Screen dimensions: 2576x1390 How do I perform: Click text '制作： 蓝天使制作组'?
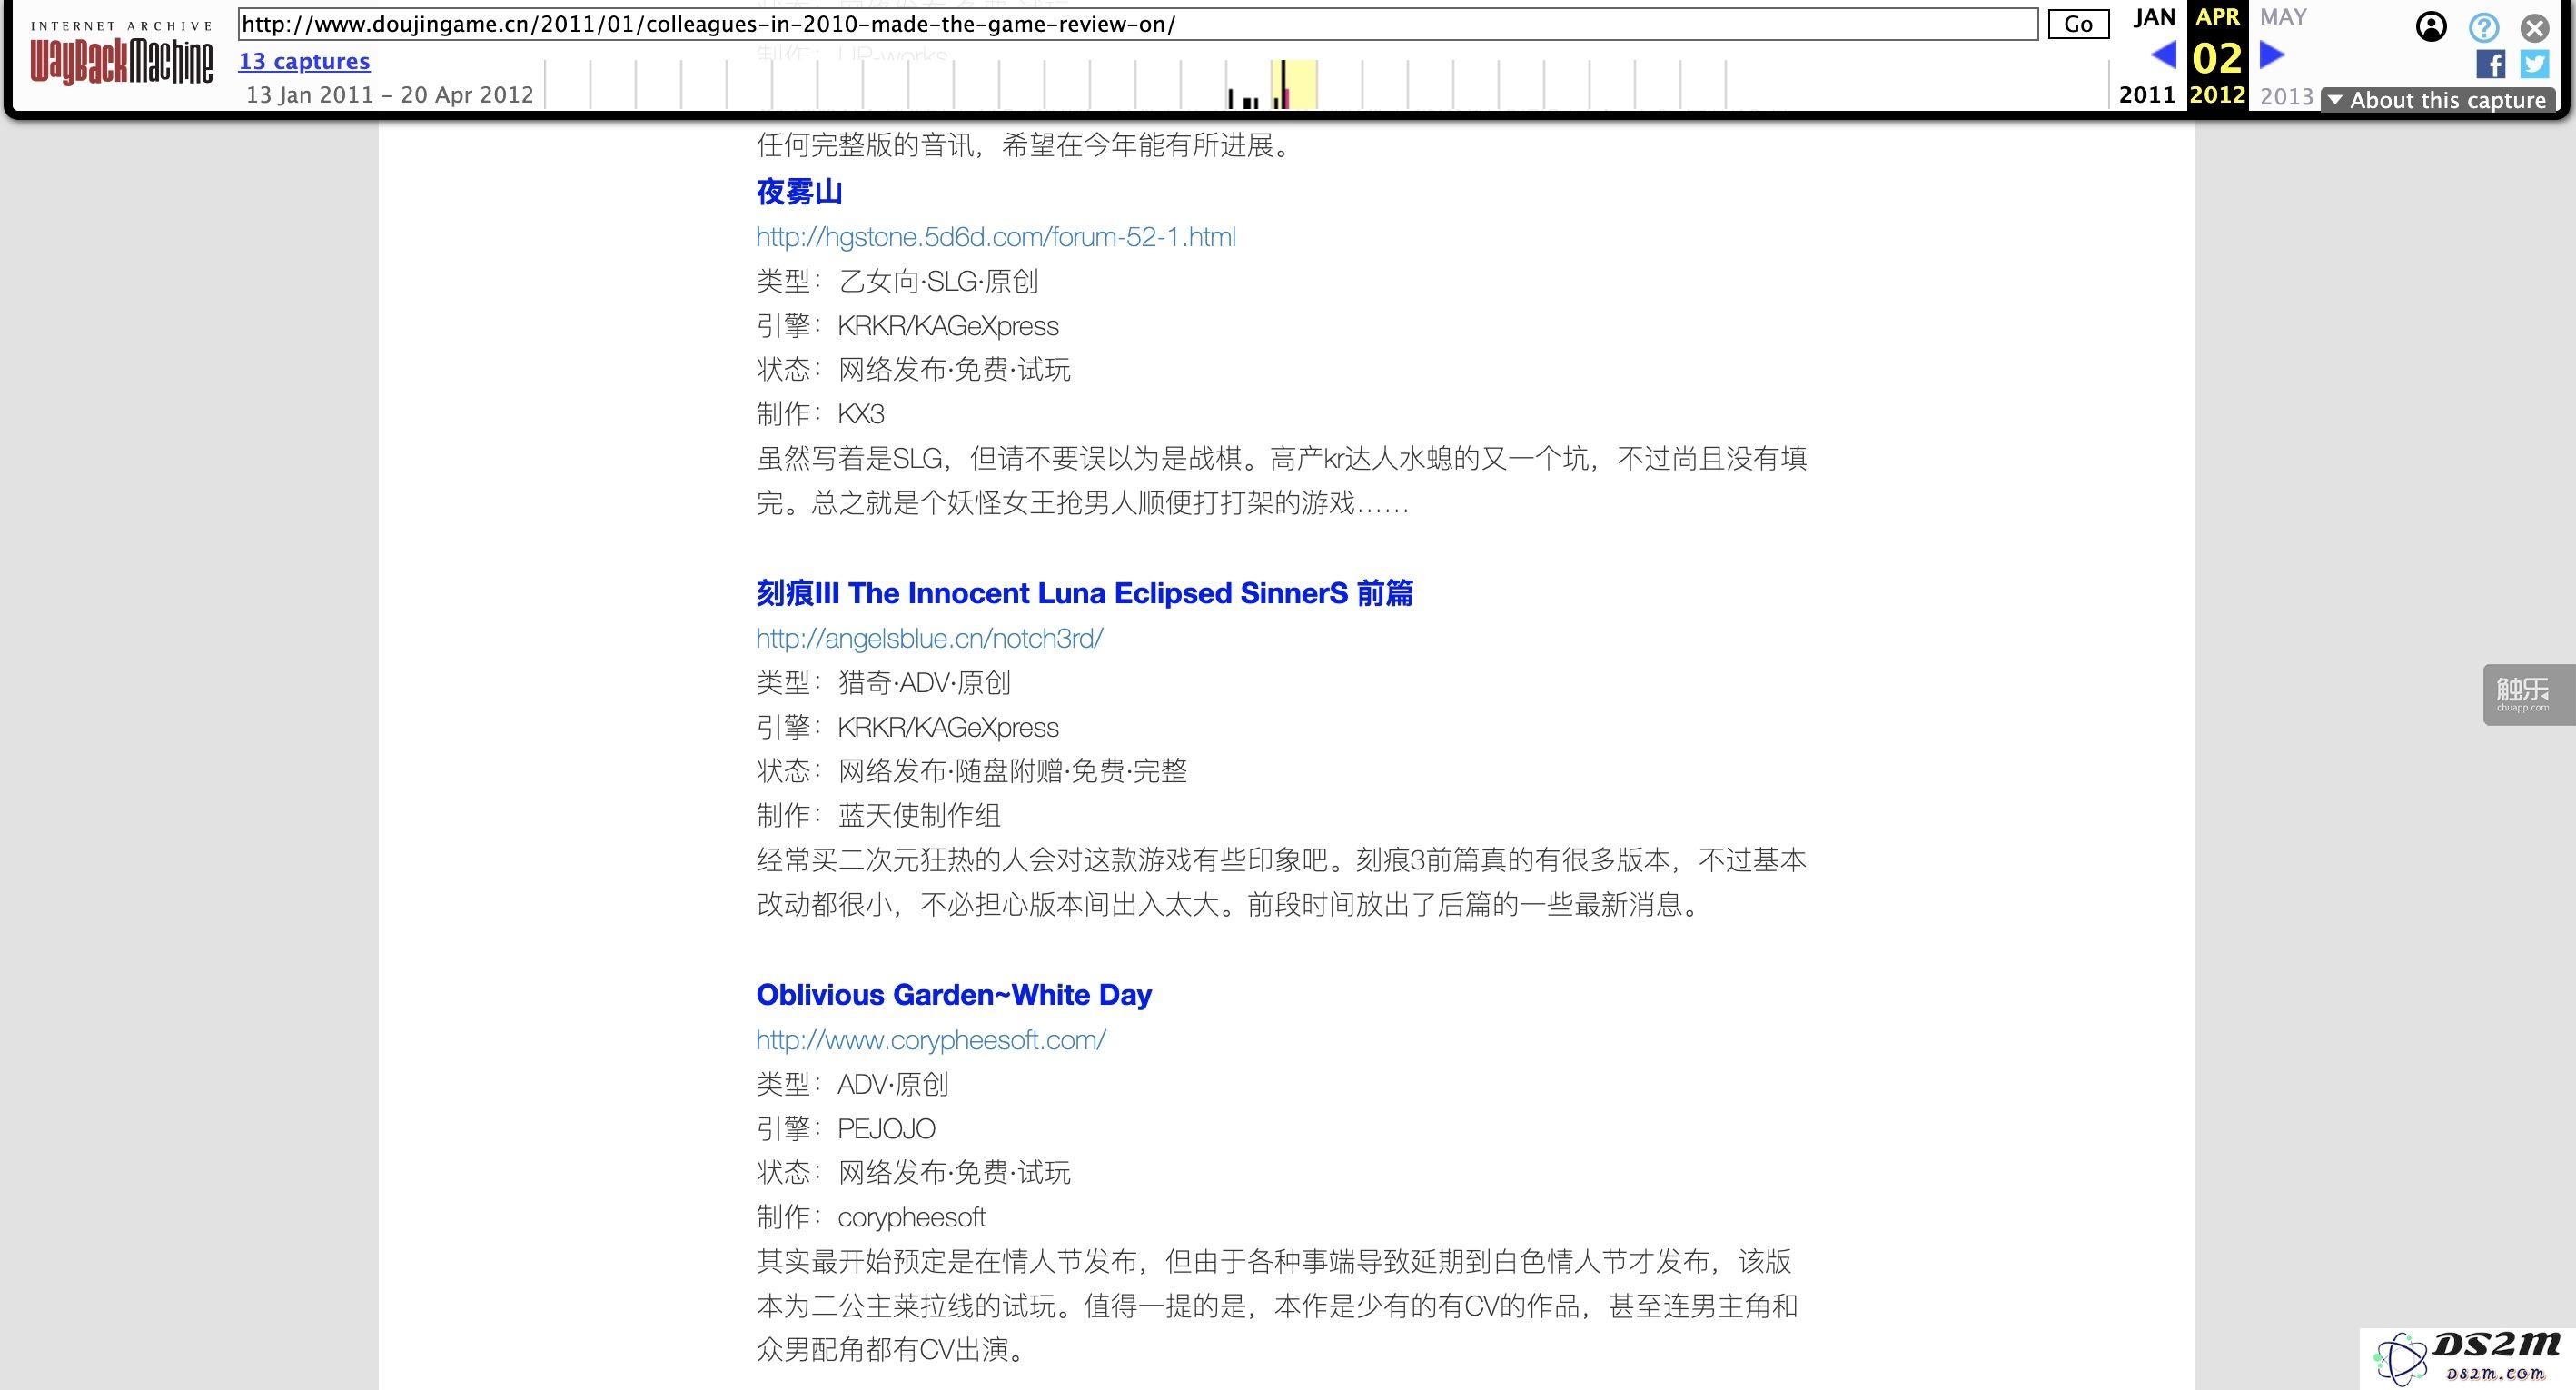click(x=878, y=815)
